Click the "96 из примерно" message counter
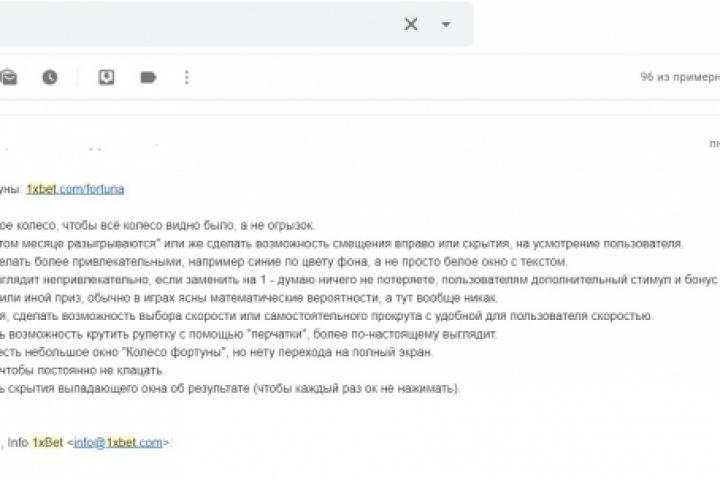The width and height of the screenshot is (720, 480). click(x=680, y=77)
